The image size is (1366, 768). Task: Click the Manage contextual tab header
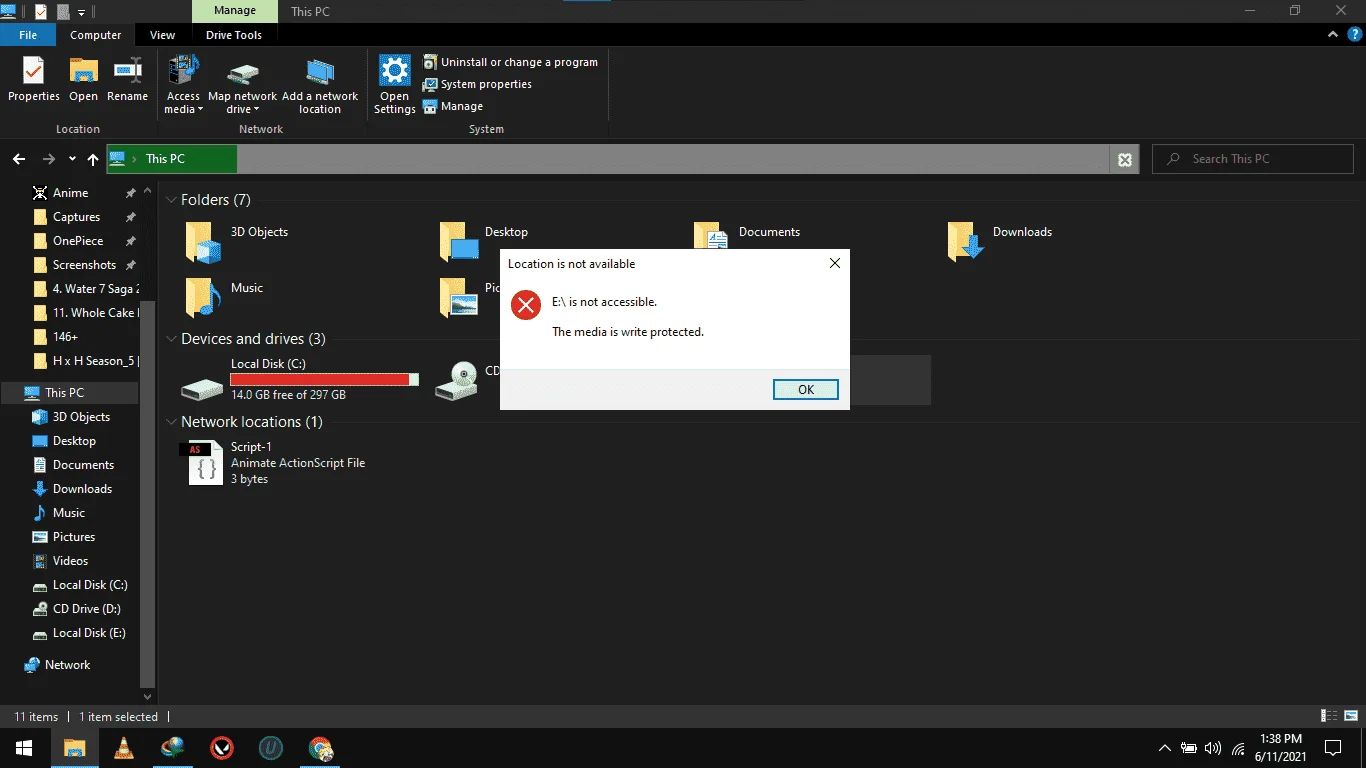pos(233,11)
